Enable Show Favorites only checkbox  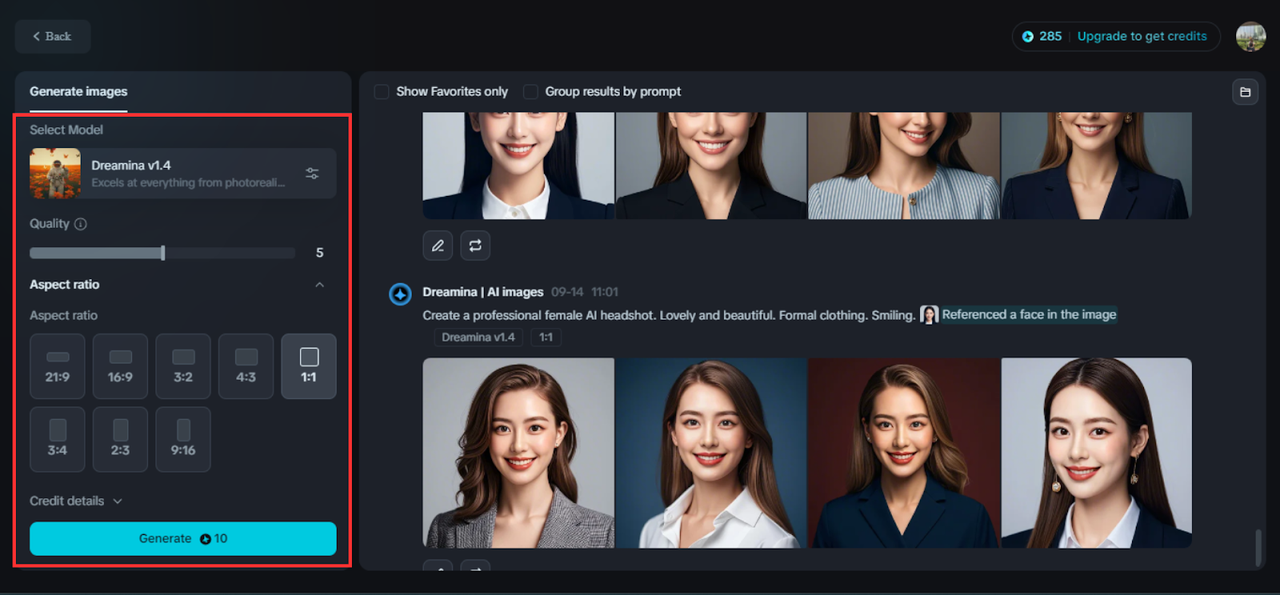point(382,91)
